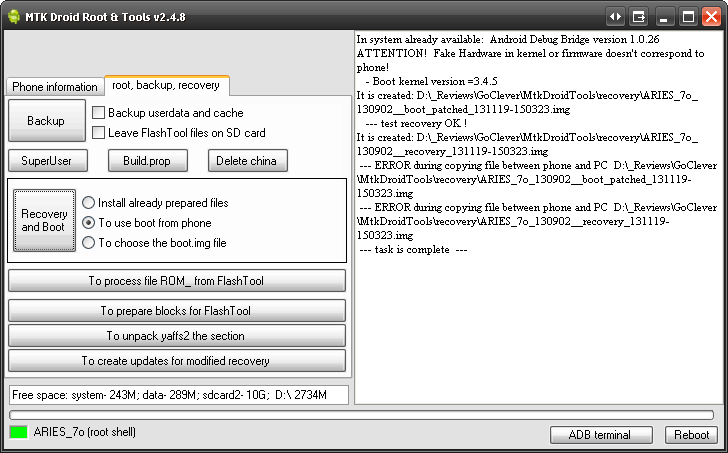Click the SuperUser button
Screen dimensions: 728x453
point(47,161)
